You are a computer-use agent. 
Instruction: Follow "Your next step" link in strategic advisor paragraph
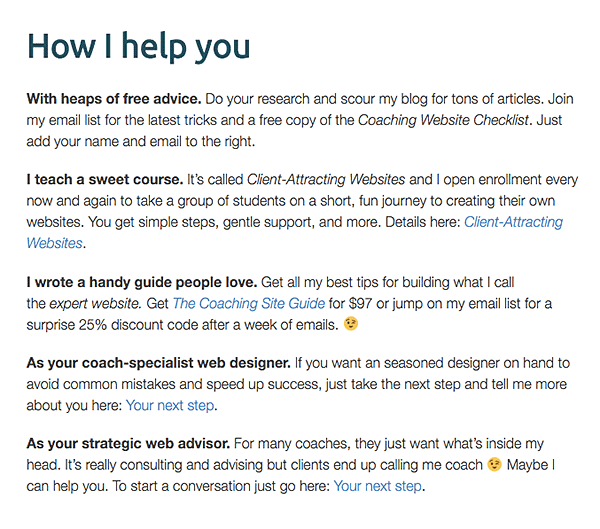click(378, 486)
